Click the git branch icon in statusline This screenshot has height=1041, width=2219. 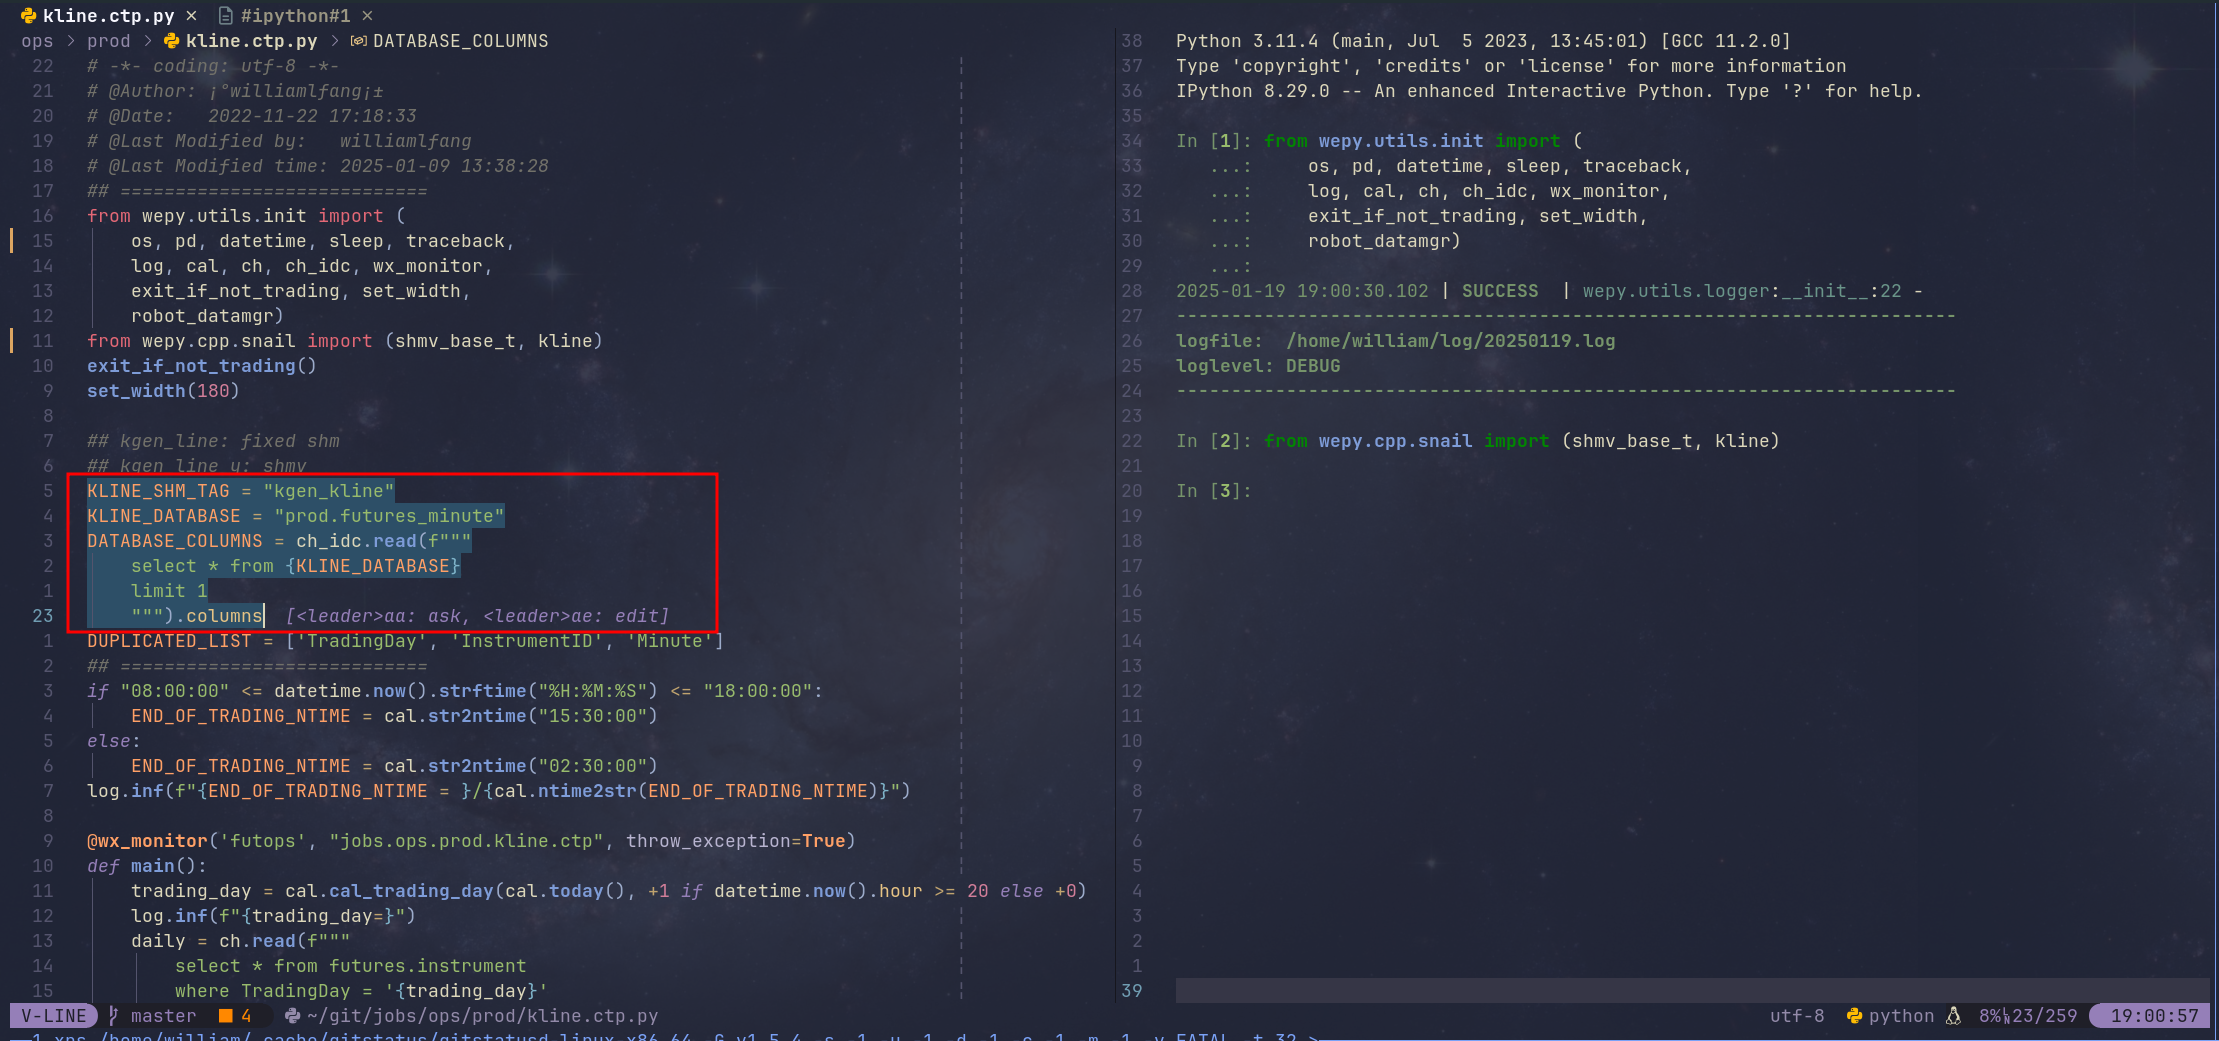coord(113,1015)
